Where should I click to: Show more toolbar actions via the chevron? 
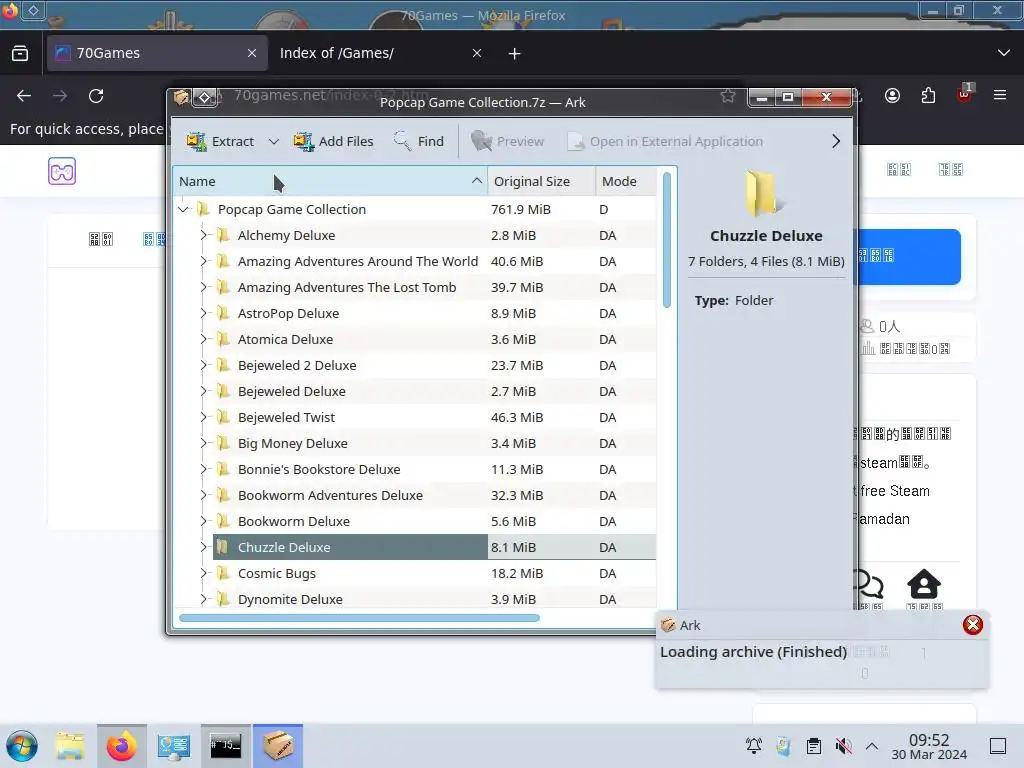coord(836,141)
